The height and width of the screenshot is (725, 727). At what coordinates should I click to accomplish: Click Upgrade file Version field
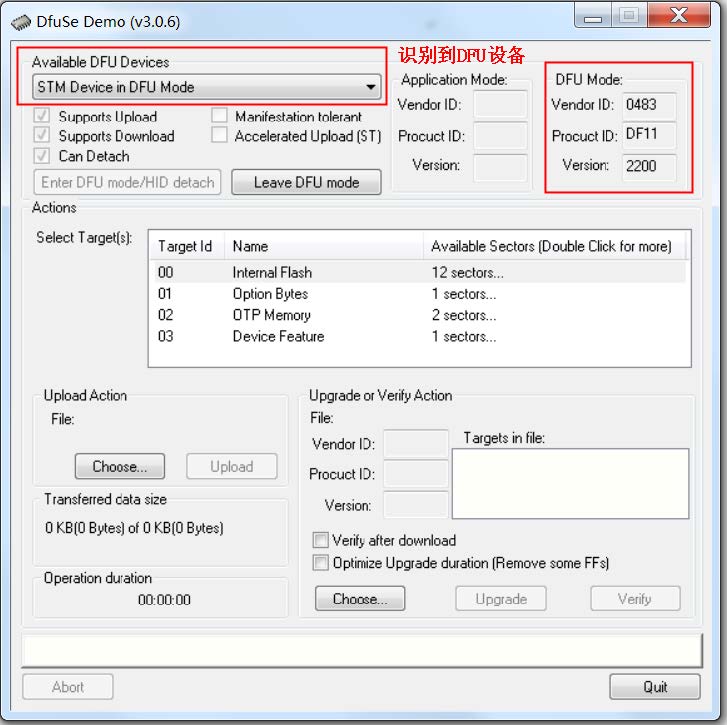click(x=416, y=504)
